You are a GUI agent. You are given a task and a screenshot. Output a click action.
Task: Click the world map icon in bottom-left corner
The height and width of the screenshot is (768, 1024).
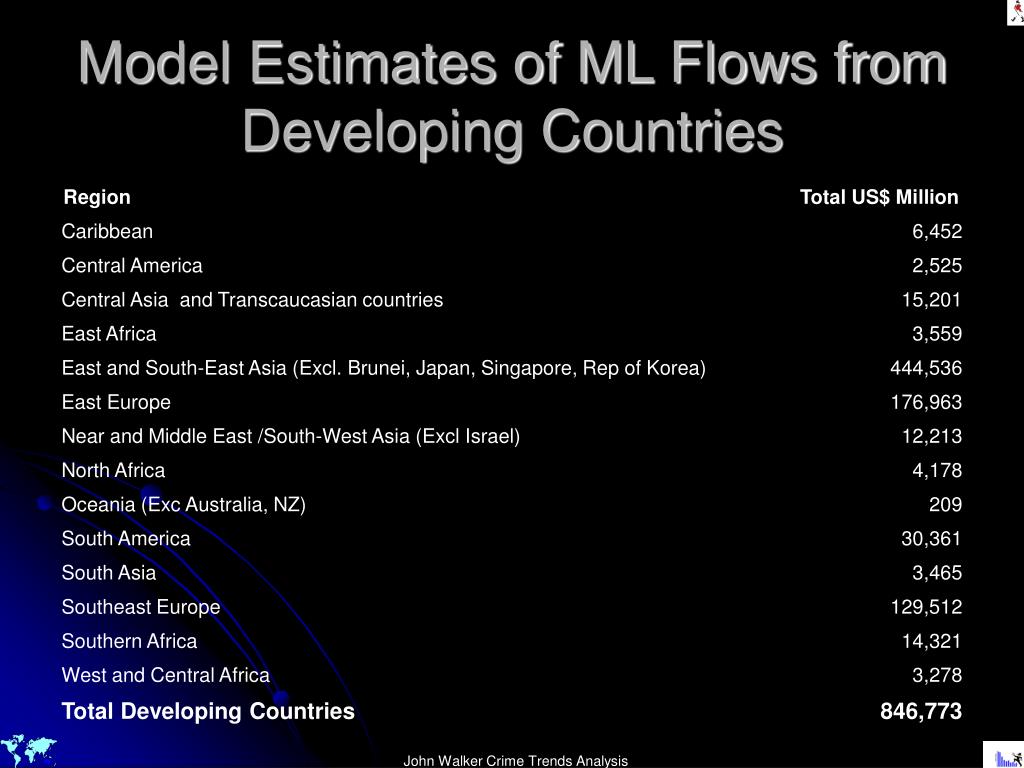click(29, 750)
